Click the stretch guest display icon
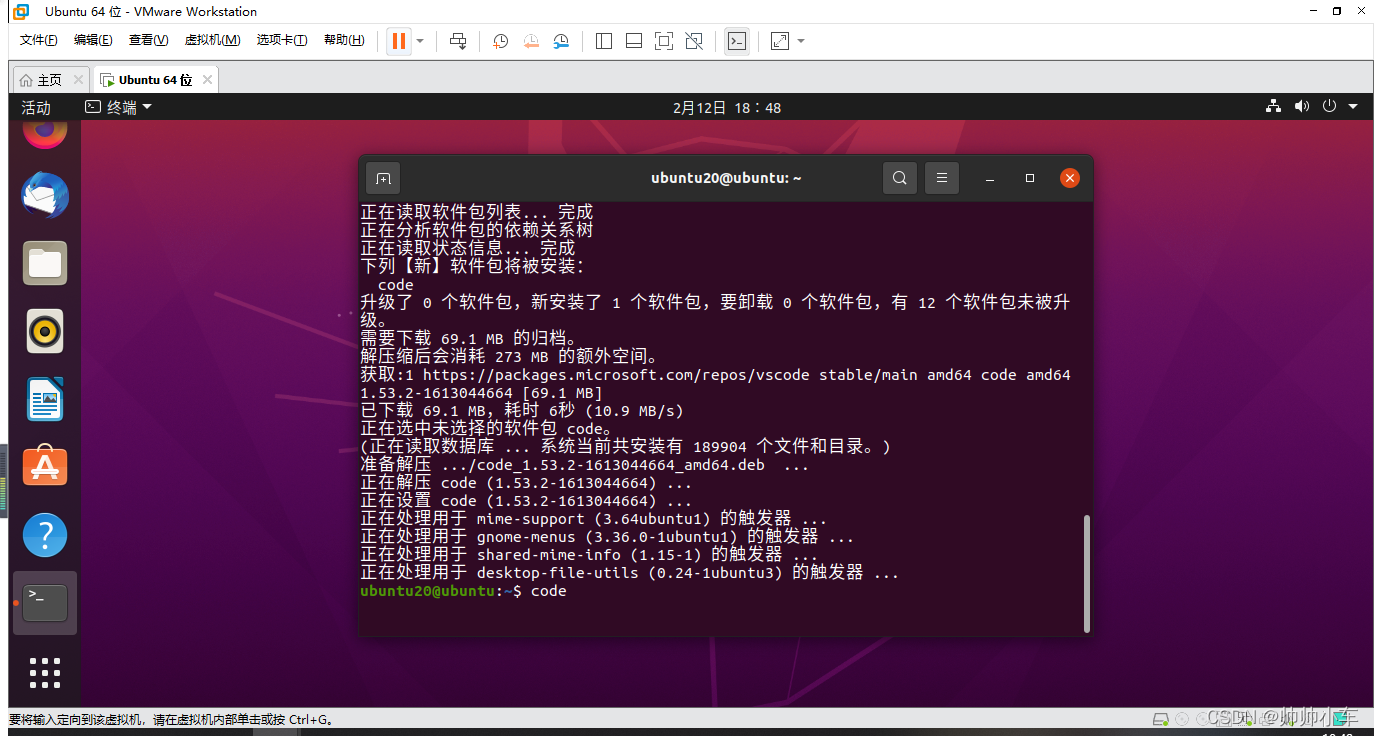The width and height of the screenshot is (1374, 736). (780, 41)
